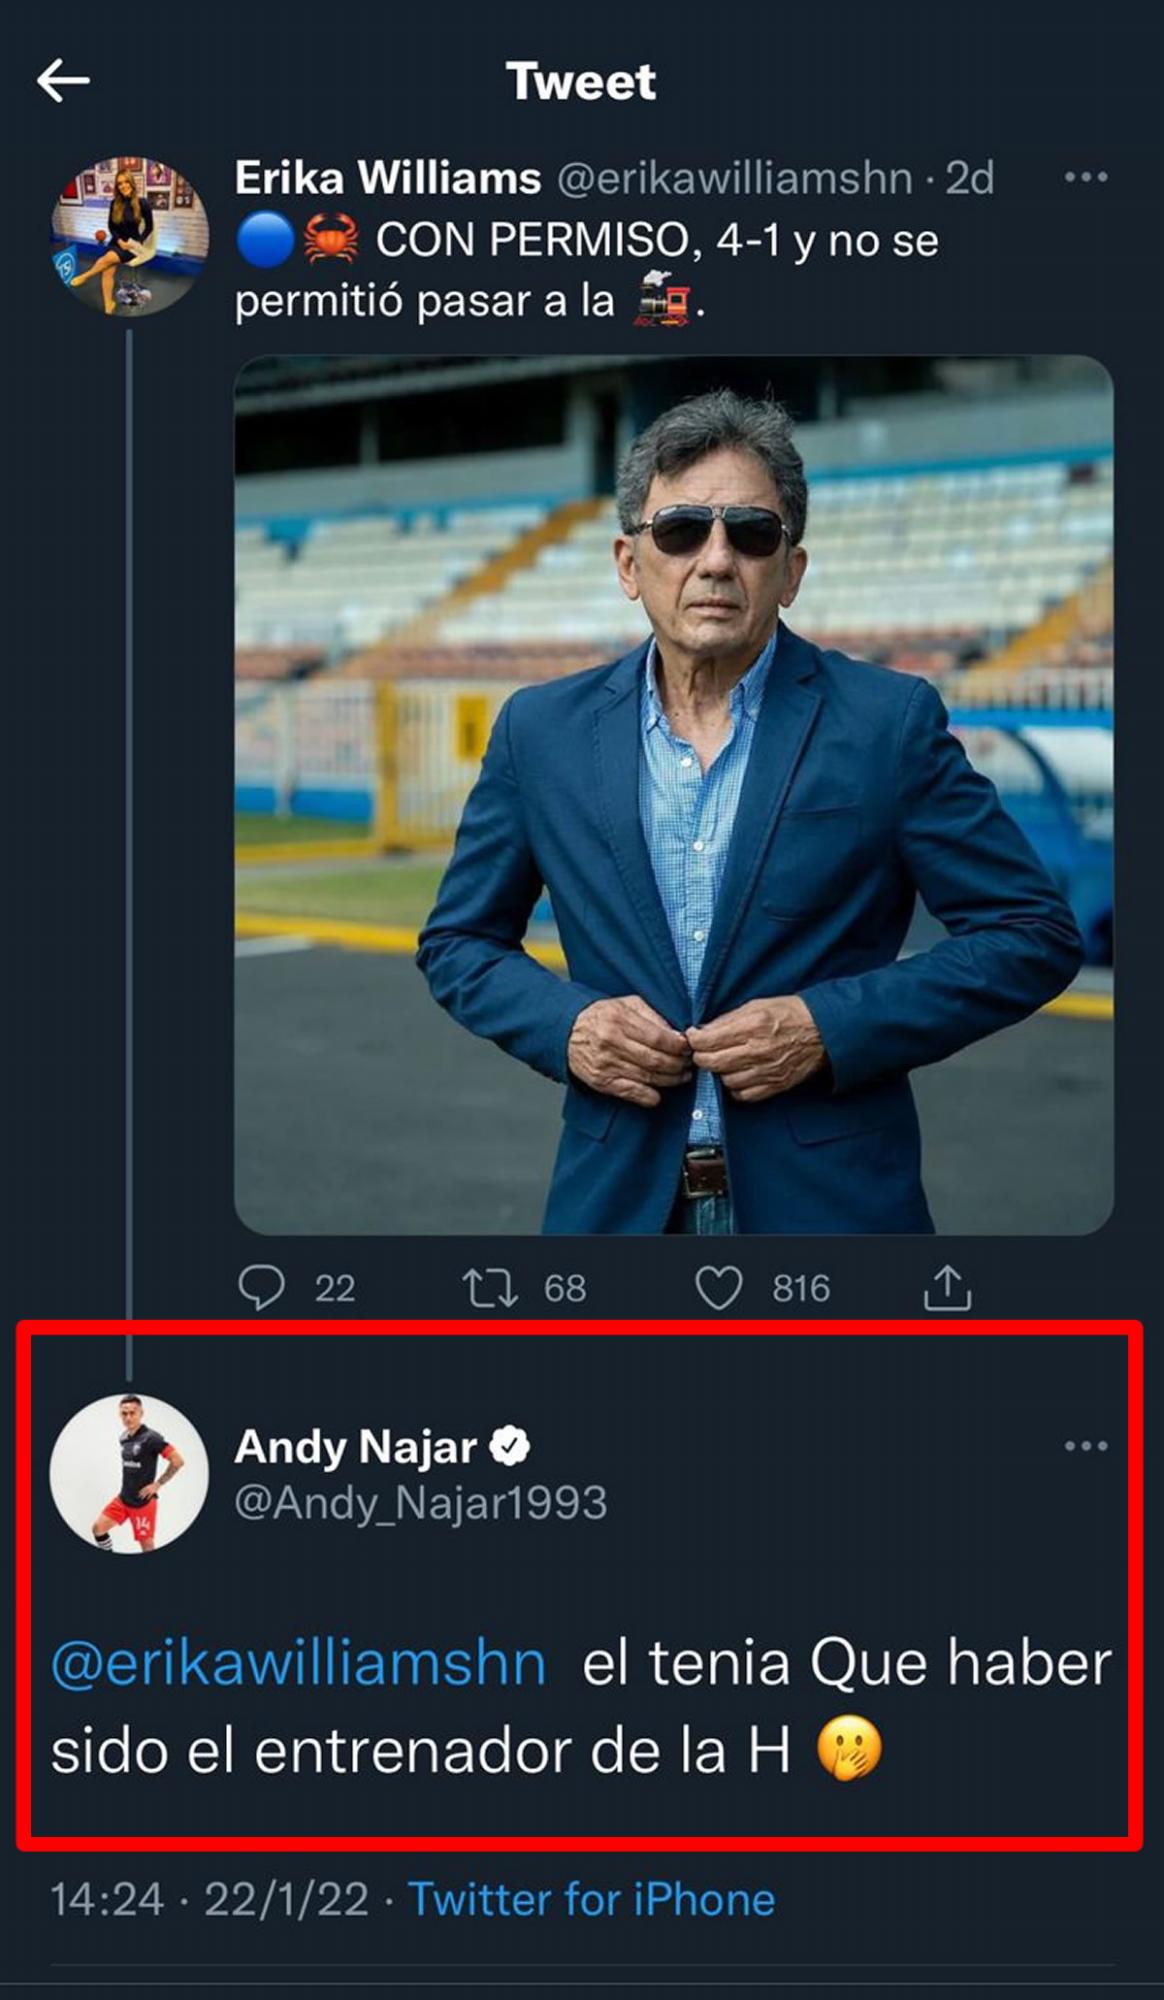Select the Tweet header title

coord(582,84)
